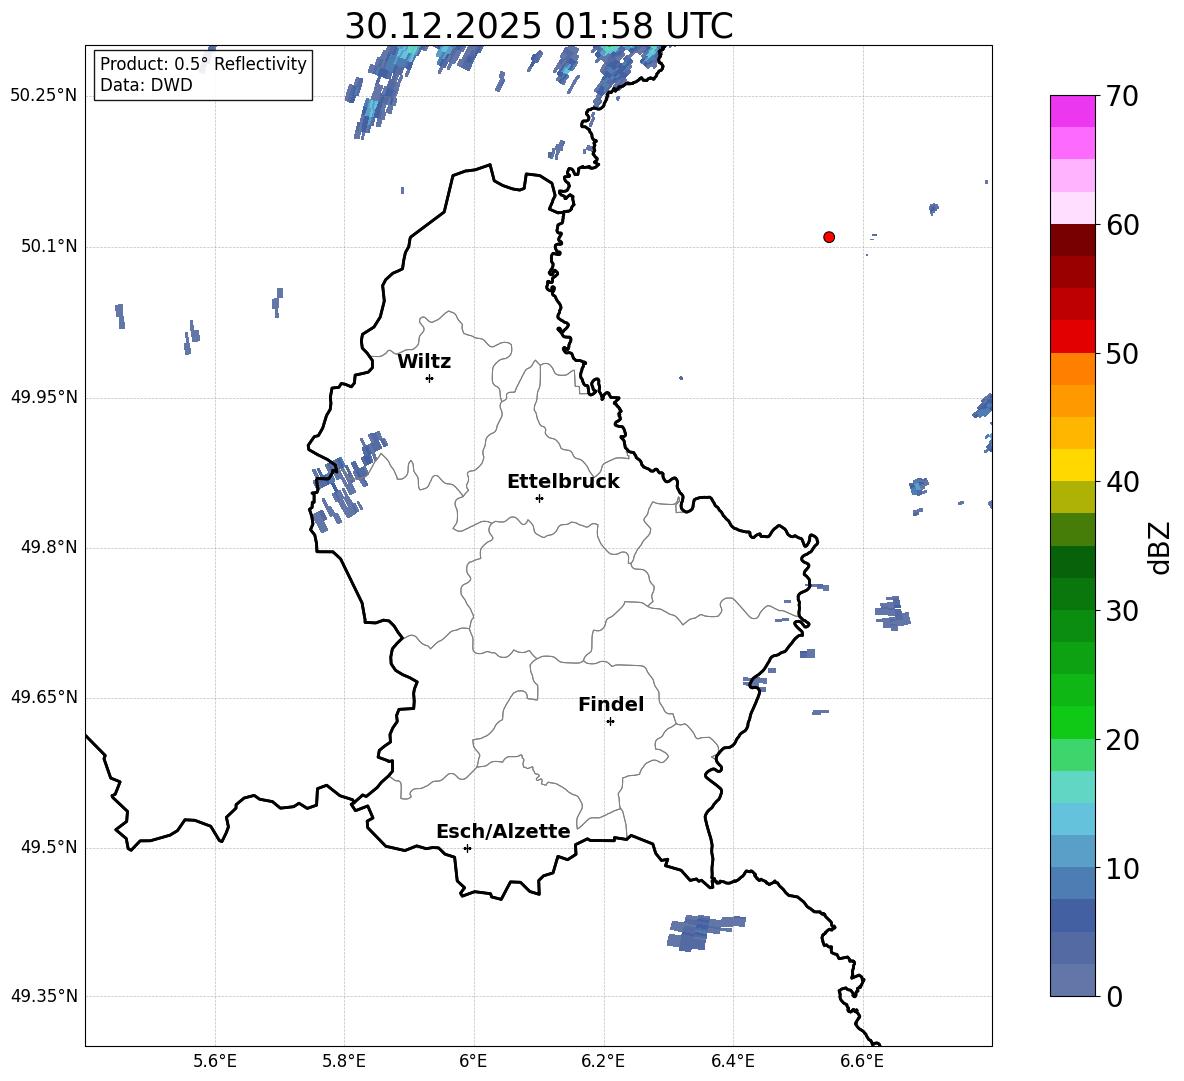Pick the yellow colorbar swatch just above 40

[x=1073, y=465]
